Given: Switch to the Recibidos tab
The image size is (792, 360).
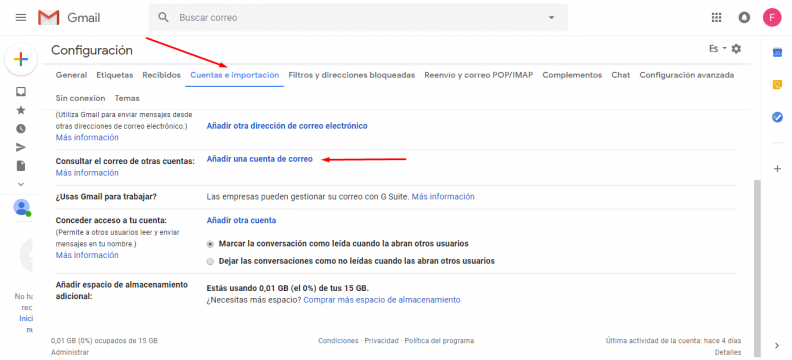Looking at the screenshot, I should click(x=161, y=75).
